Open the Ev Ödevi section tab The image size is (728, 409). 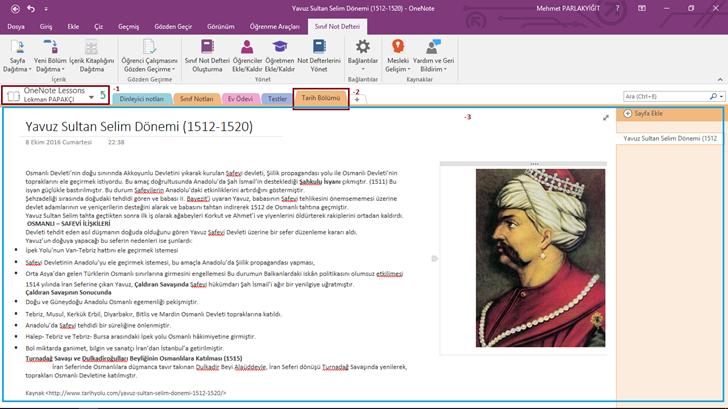[x=240, y=99]
